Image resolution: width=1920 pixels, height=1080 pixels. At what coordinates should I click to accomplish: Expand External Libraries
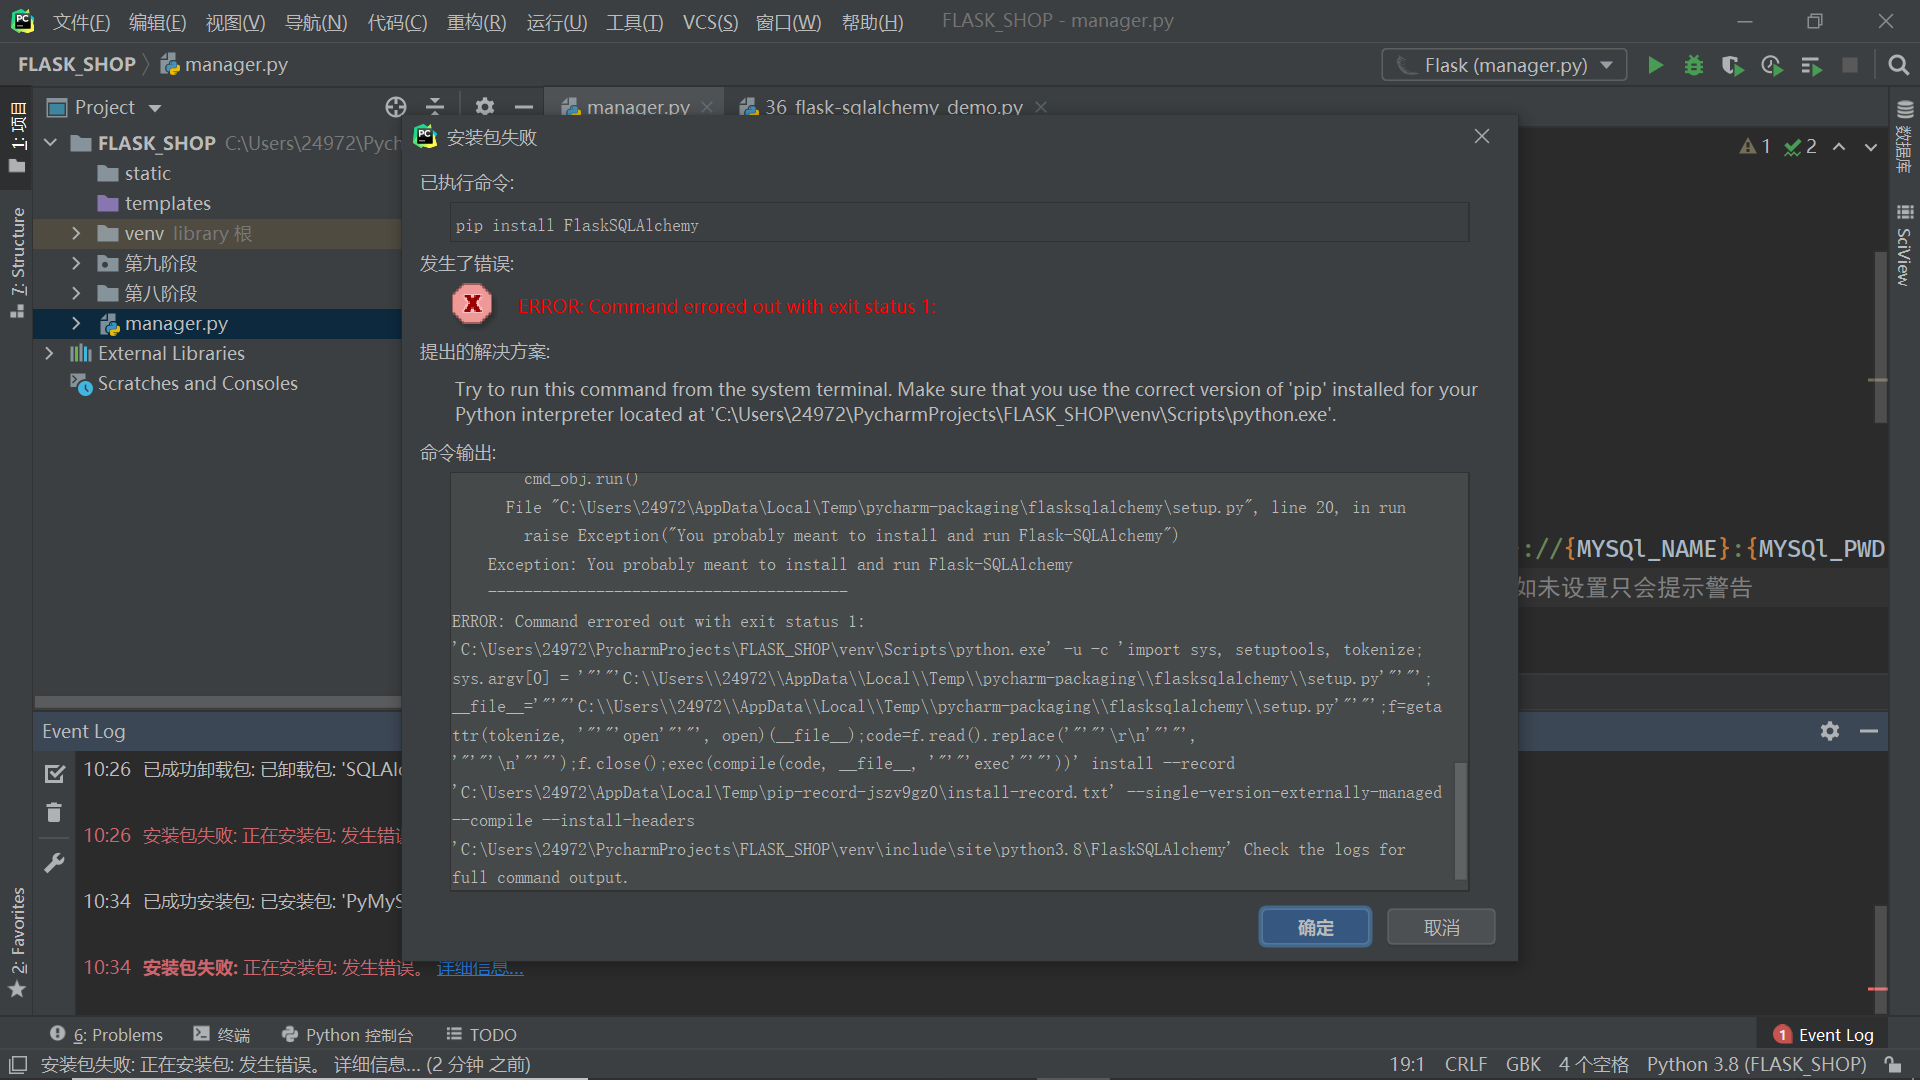(x=49, y=353)
